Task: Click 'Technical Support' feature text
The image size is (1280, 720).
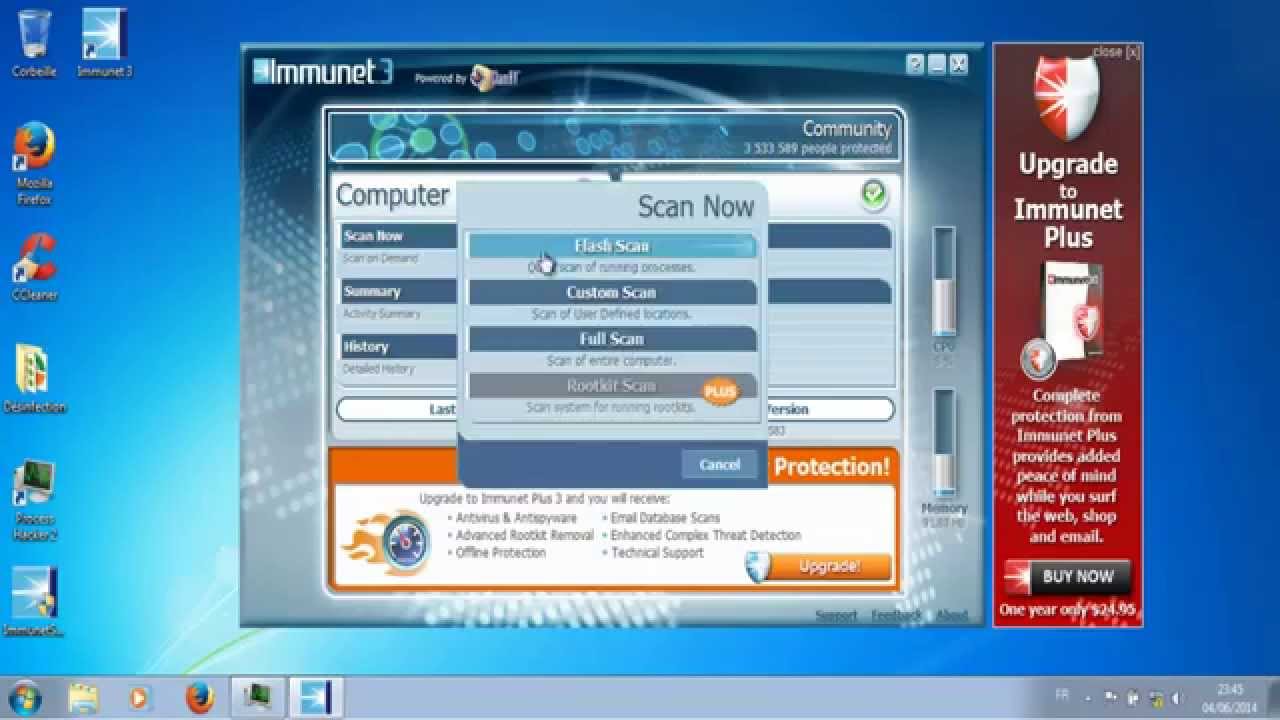Action: [x=658, y=553]
